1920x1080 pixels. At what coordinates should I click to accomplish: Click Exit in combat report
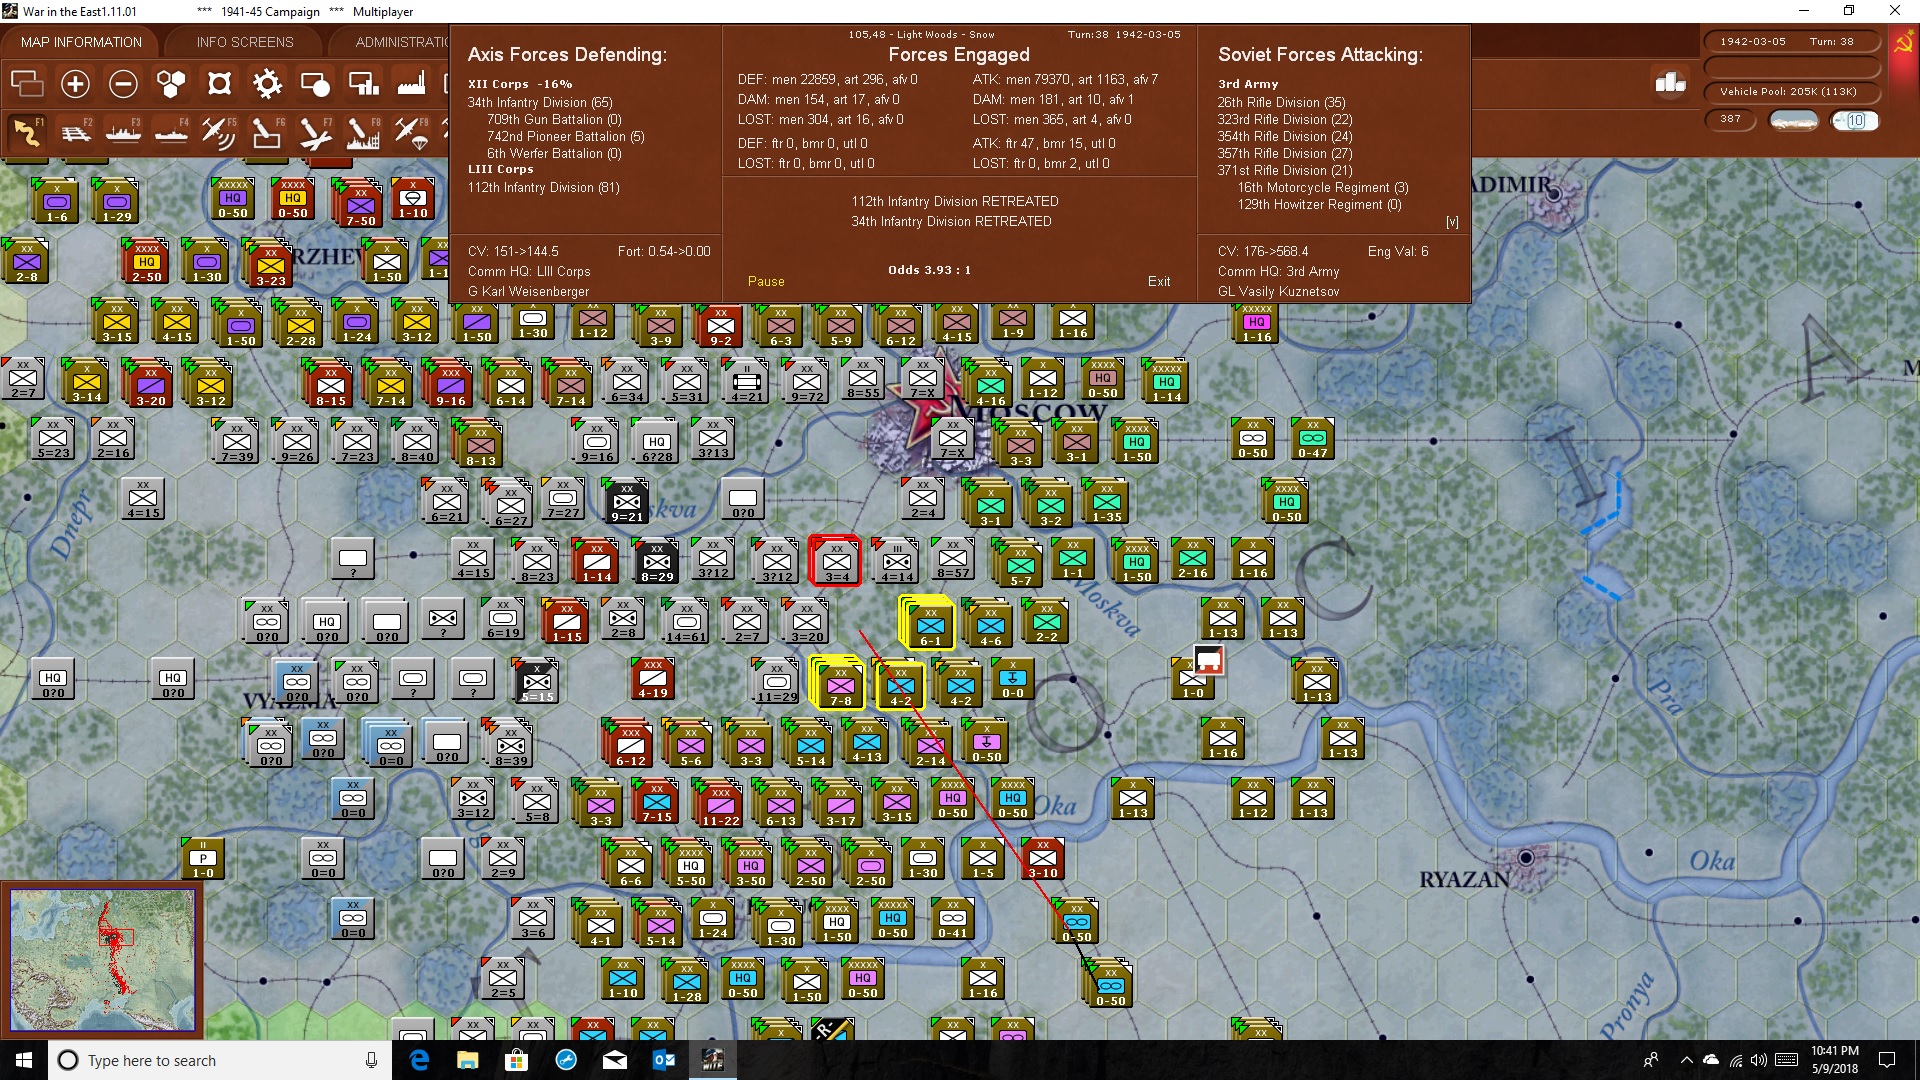point(1159,281)
